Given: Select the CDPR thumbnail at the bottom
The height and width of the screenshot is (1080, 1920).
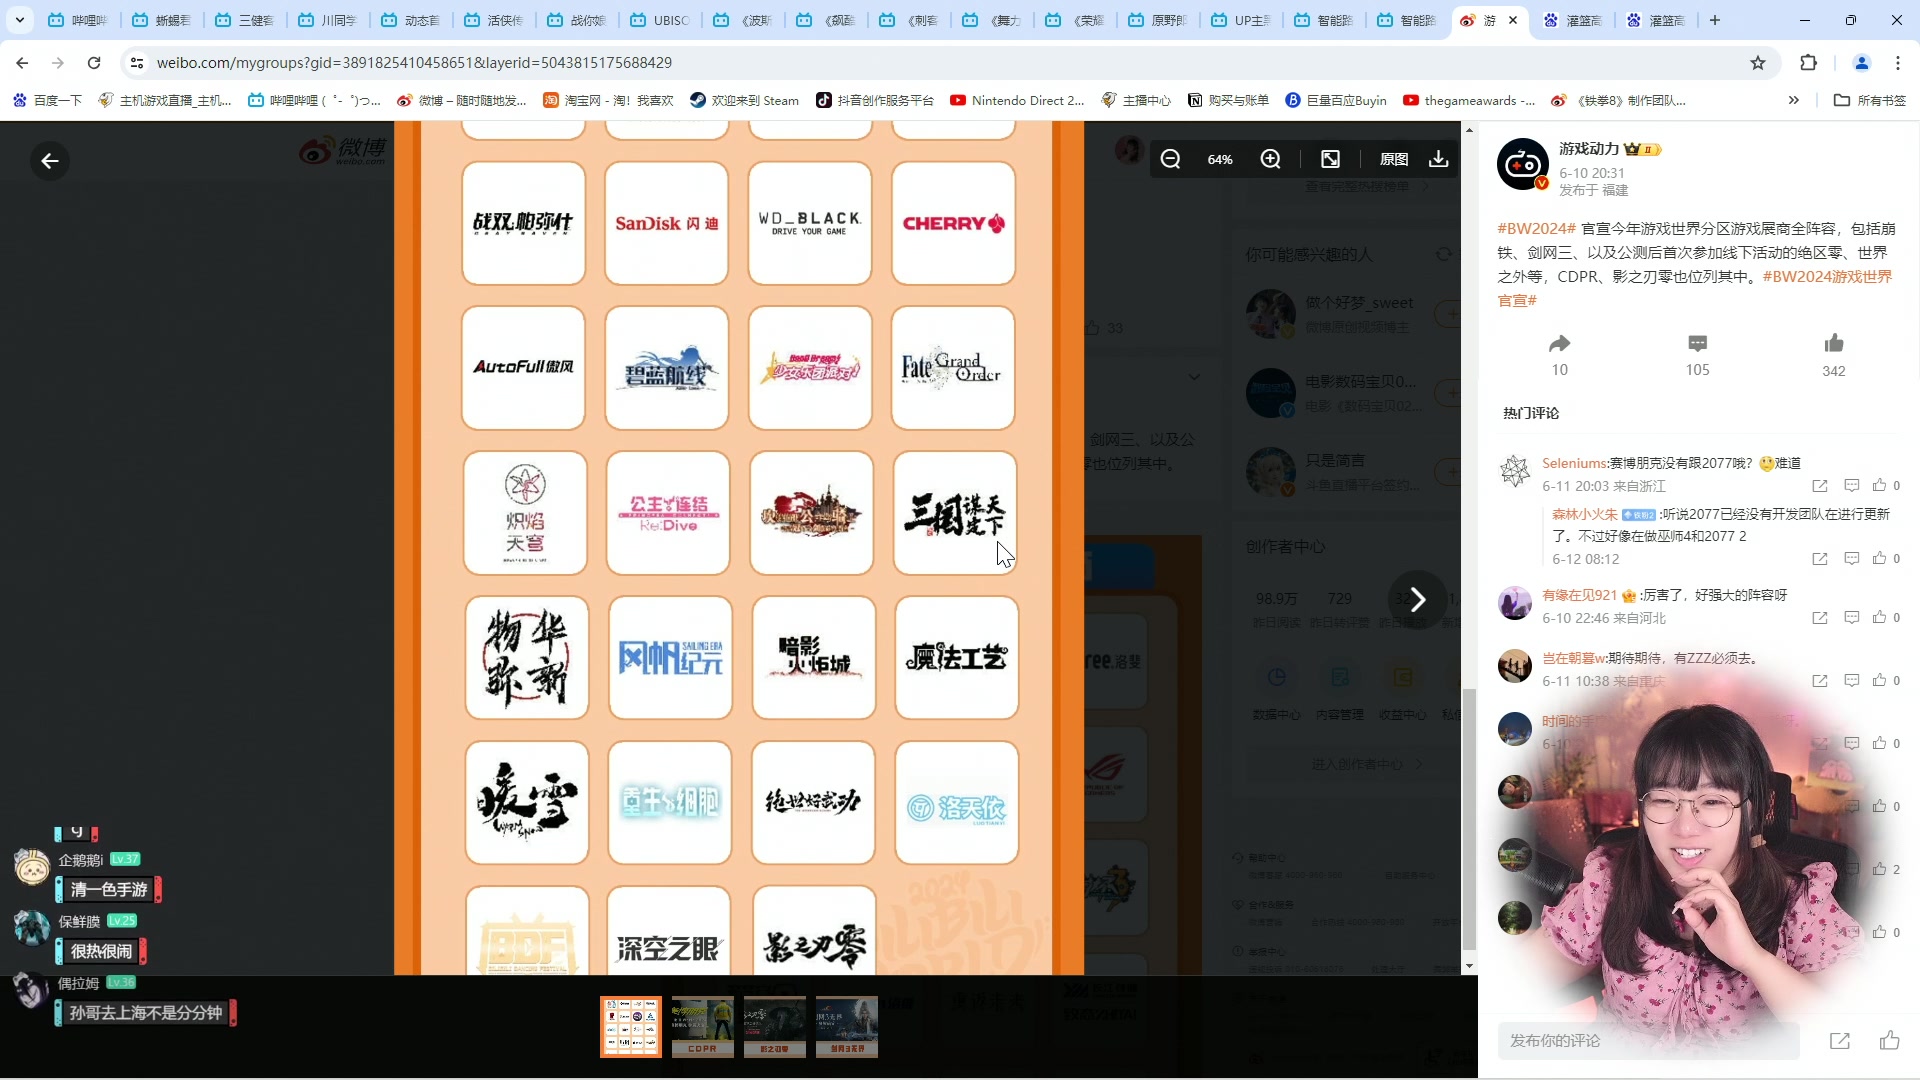Looking at the screenshot, I should pyautogui.click(x=702, y=1026).
